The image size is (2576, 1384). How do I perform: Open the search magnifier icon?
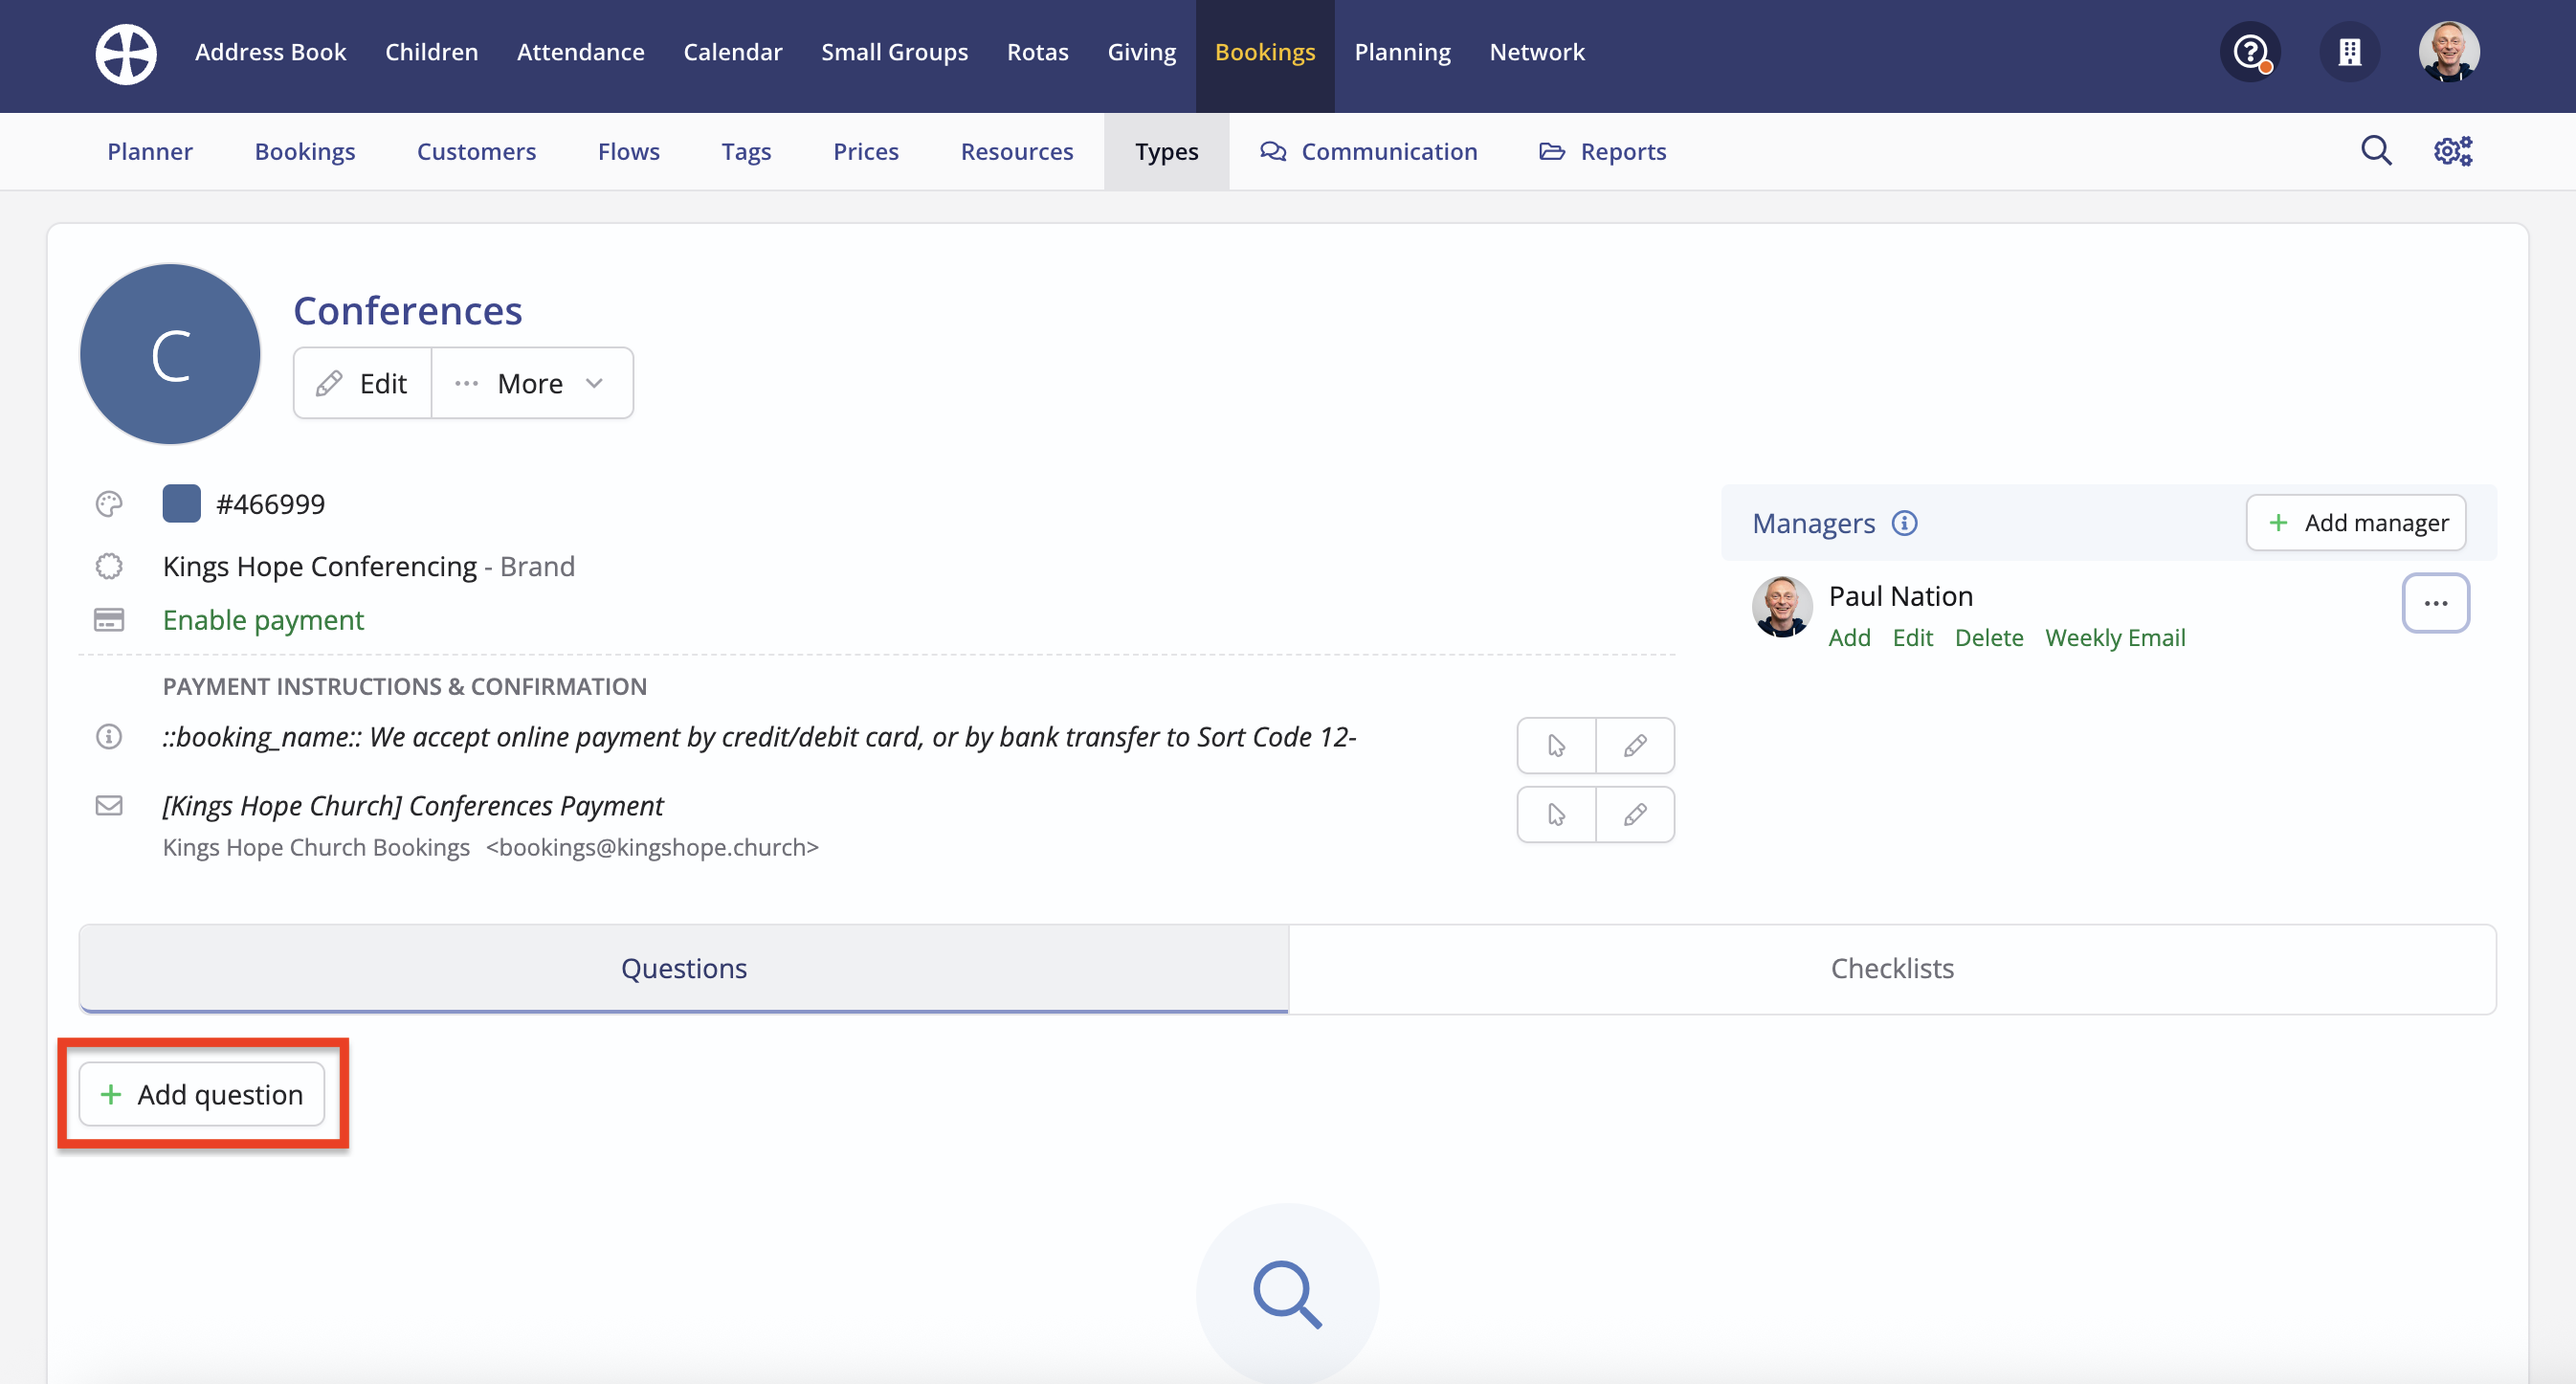pyautogui.click(x=2376, y=151)
